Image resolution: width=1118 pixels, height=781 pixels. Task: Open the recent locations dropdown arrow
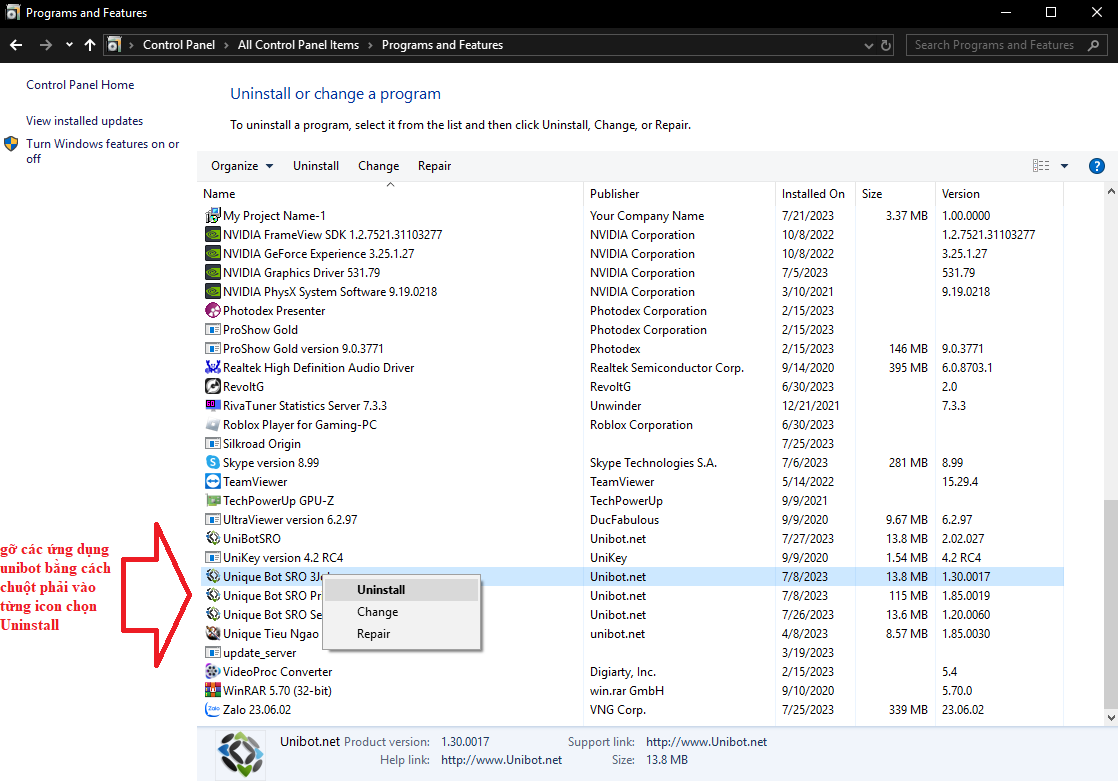(69, 44)
